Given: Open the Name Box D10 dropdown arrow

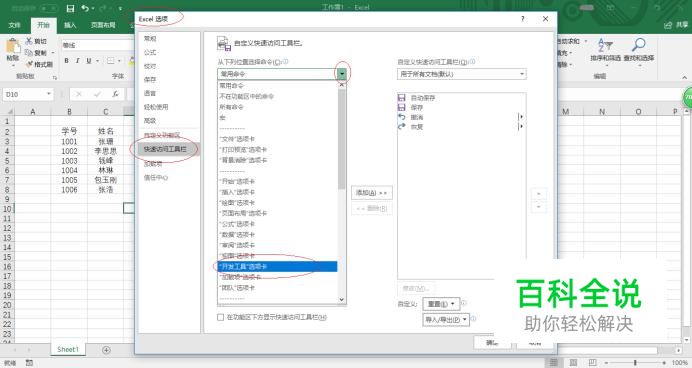Looking at the screenshot, I should click(49, 94).
